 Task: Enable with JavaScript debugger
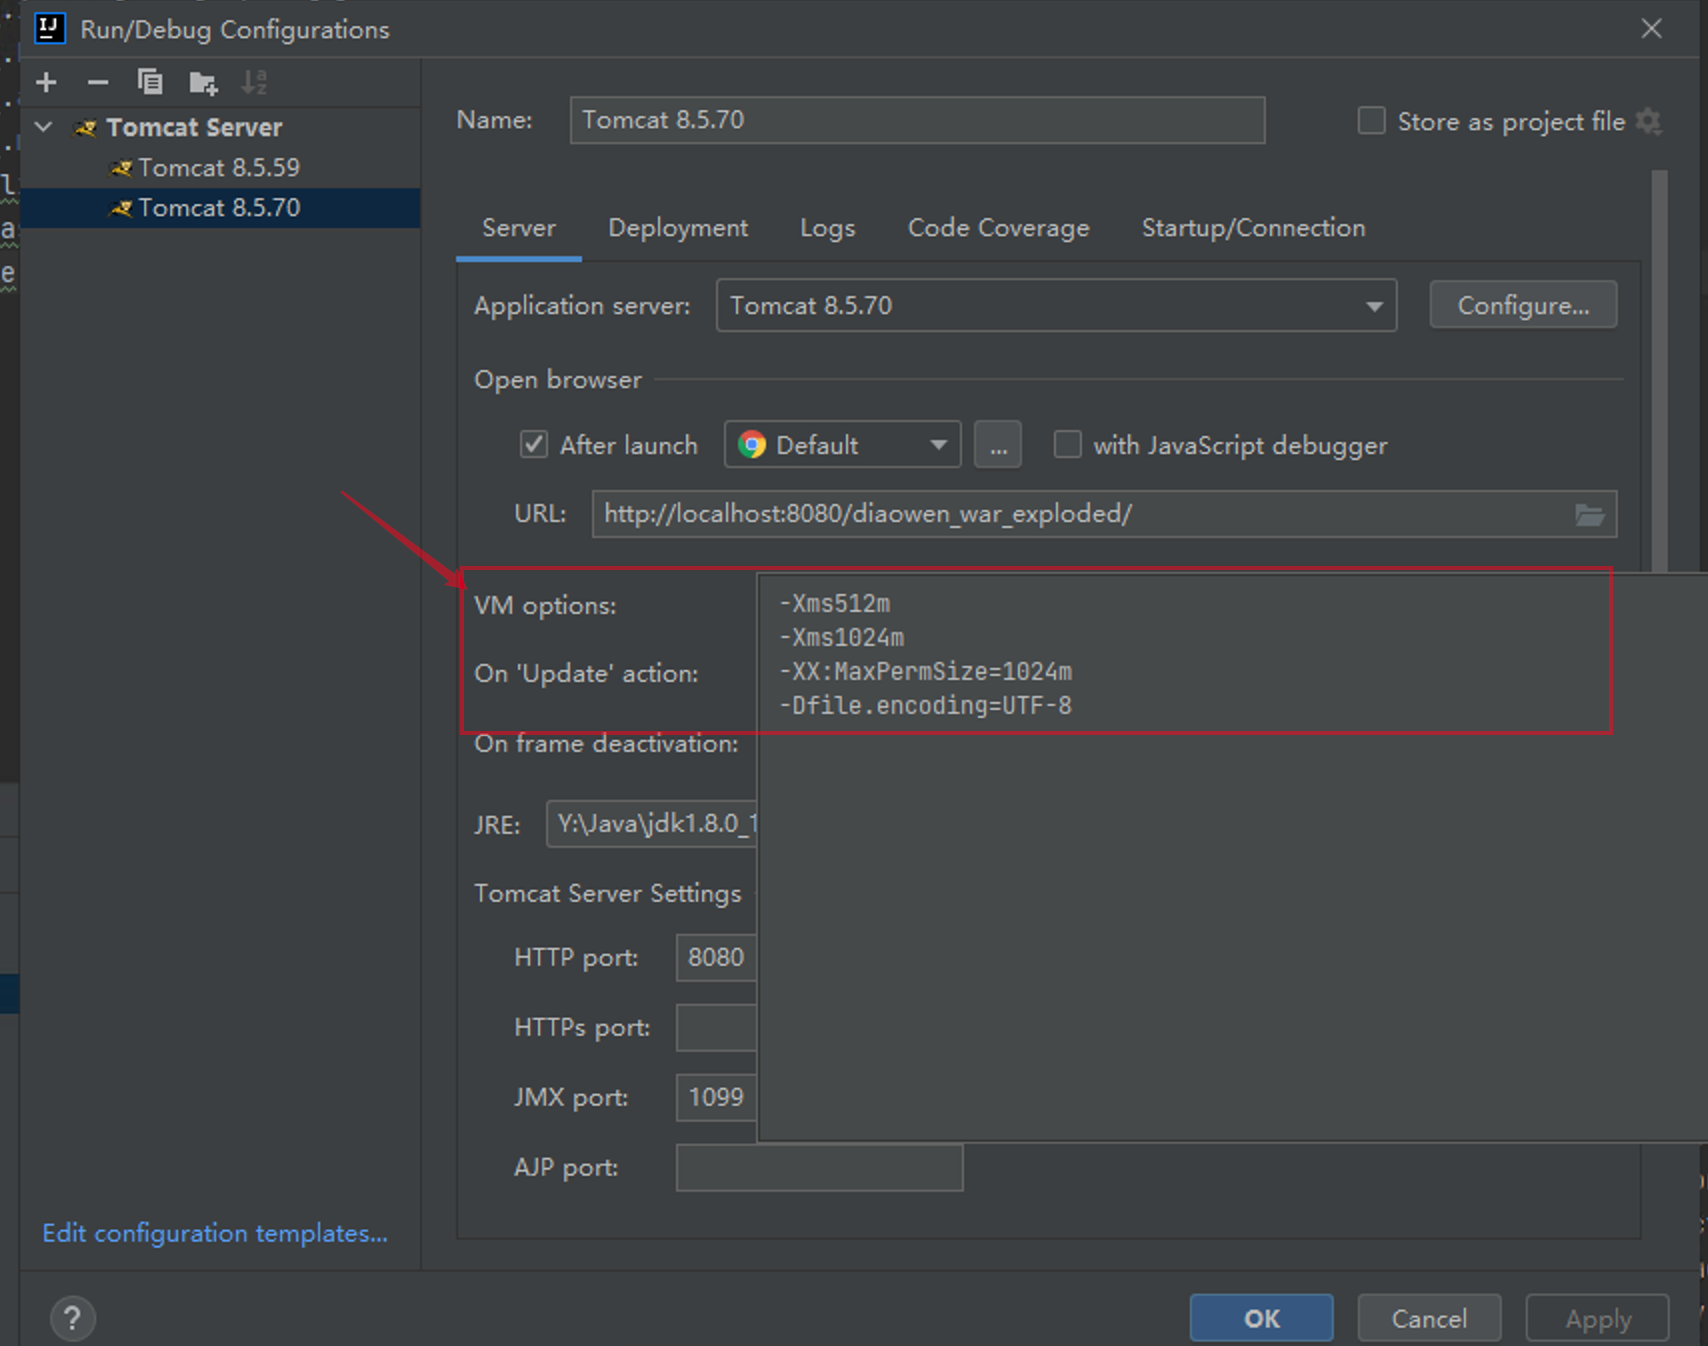point(1067,444)
